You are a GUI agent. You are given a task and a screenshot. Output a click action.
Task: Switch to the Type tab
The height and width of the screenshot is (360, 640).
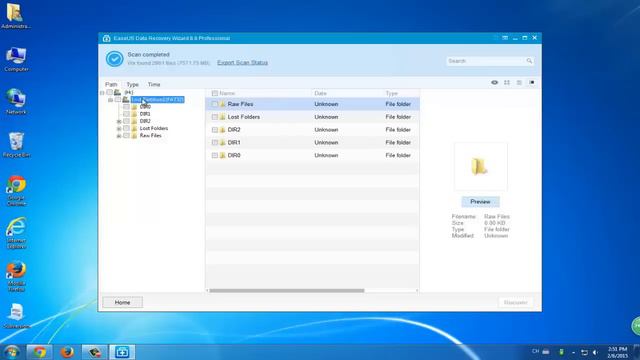(x=132, y=84)
